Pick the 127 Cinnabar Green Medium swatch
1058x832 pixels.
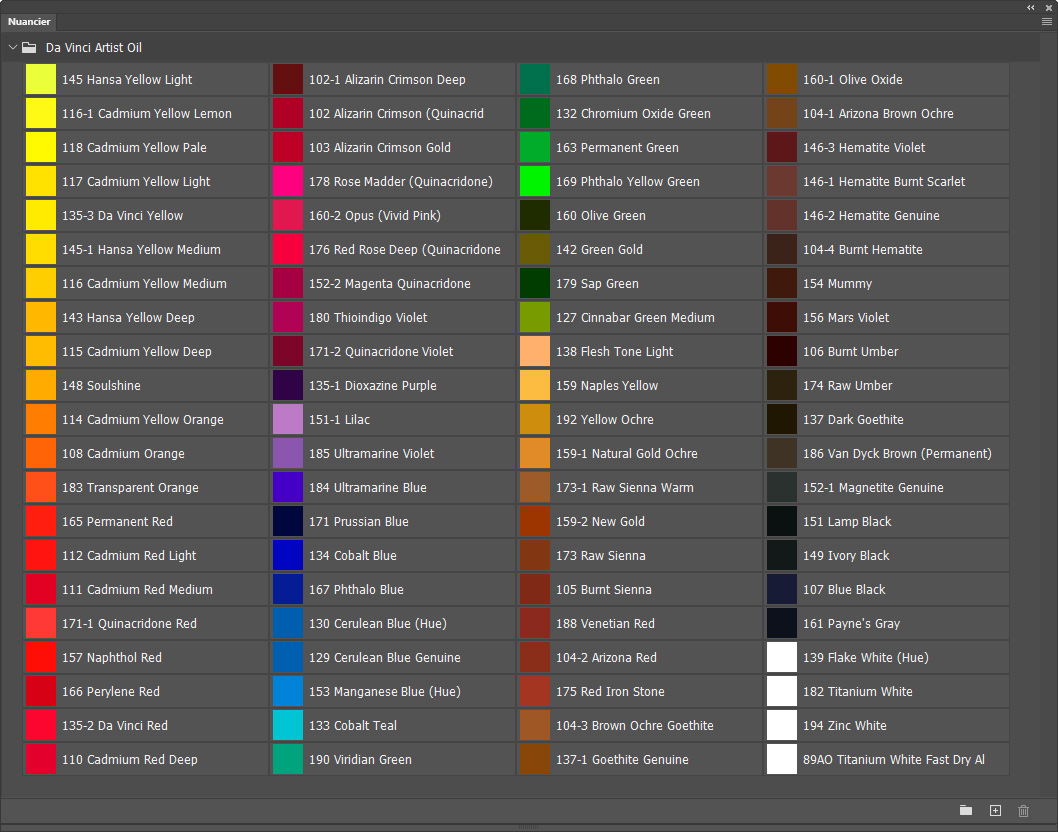[535, 318]
